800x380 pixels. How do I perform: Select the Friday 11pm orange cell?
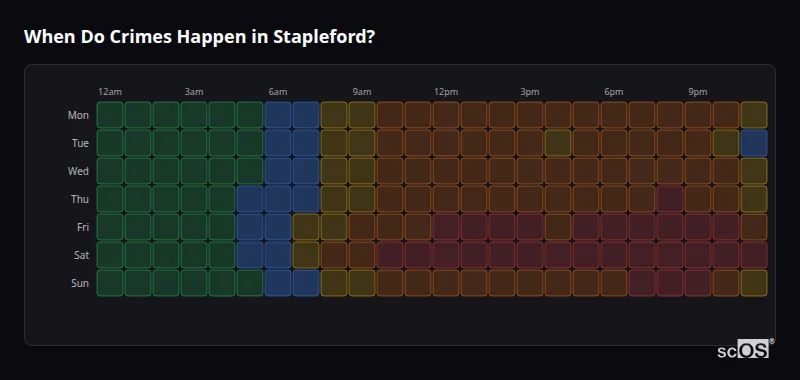point(754,227)
